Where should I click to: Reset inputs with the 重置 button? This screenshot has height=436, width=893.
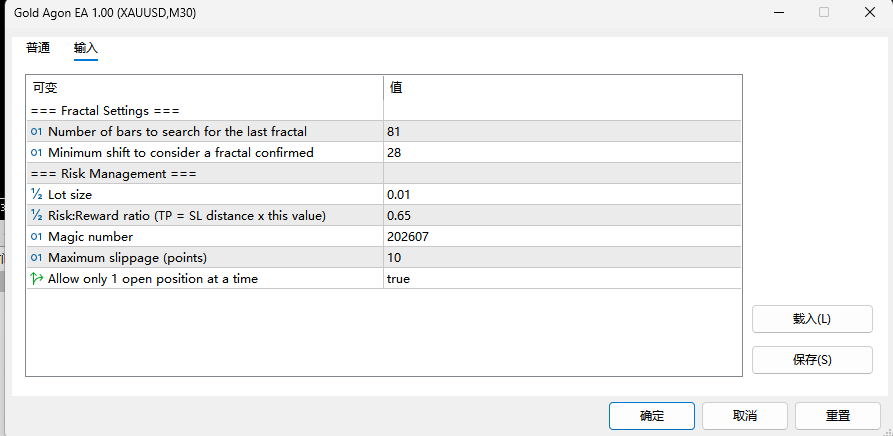click(838, 416)
